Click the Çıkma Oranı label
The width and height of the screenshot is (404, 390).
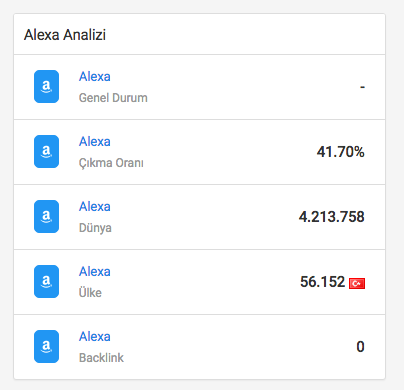pos(111,163)
